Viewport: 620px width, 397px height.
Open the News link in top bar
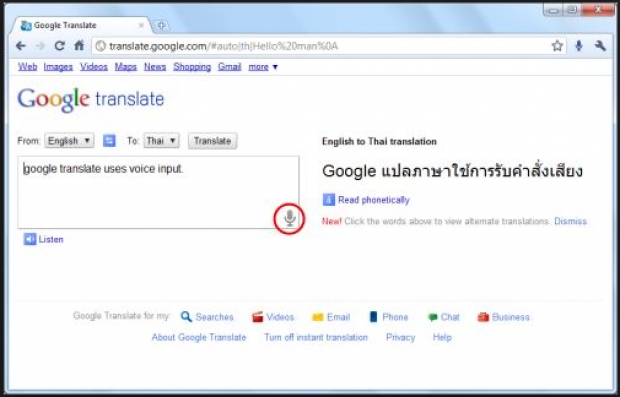155,67
